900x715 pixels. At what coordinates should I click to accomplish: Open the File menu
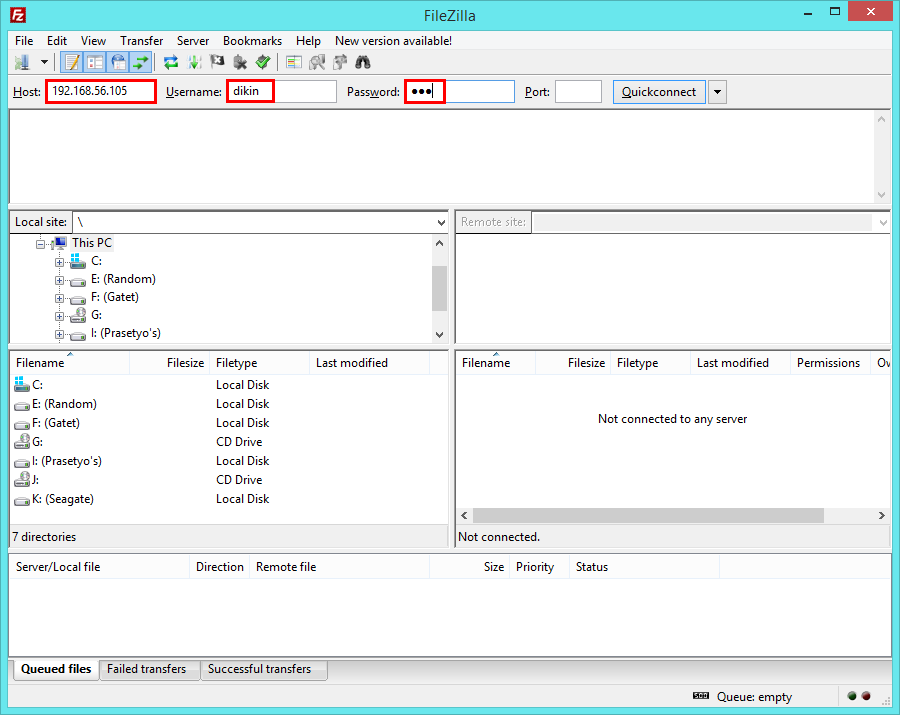coord(24,41)
